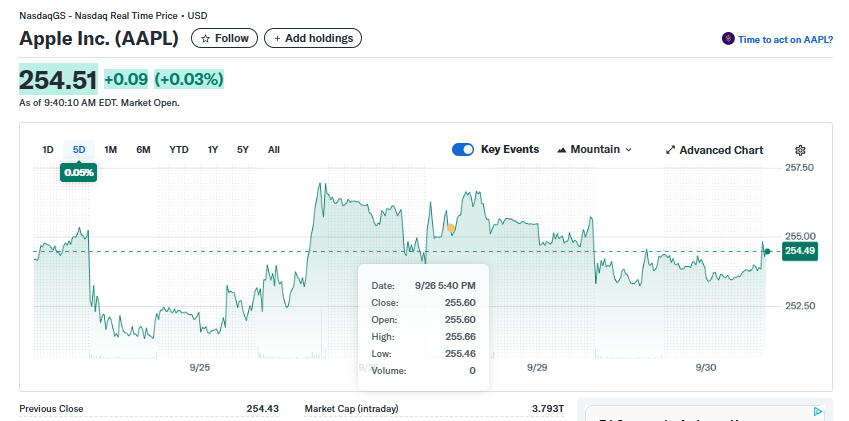849x421 pixels.
Task: Click the Apple Inc. (AAPL) heading
Action: [x=99, y=38]
